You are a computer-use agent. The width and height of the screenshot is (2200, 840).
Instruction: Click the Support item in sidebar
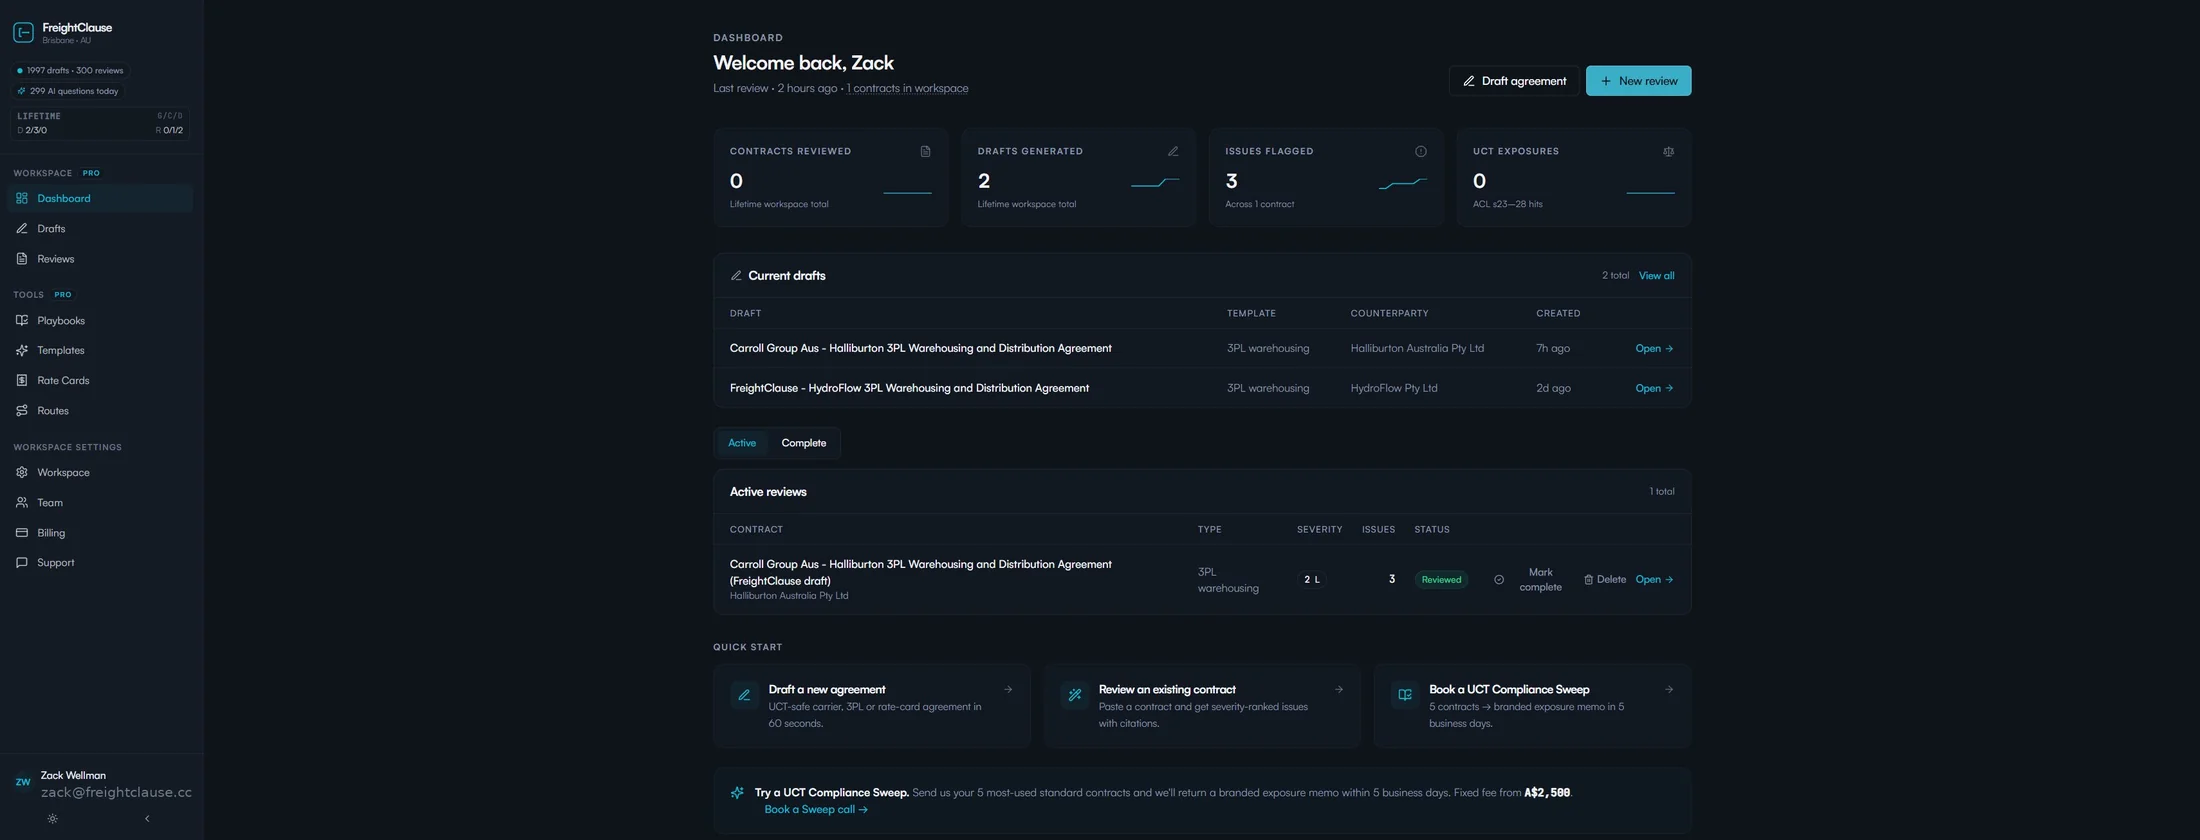tap(100, 562)
